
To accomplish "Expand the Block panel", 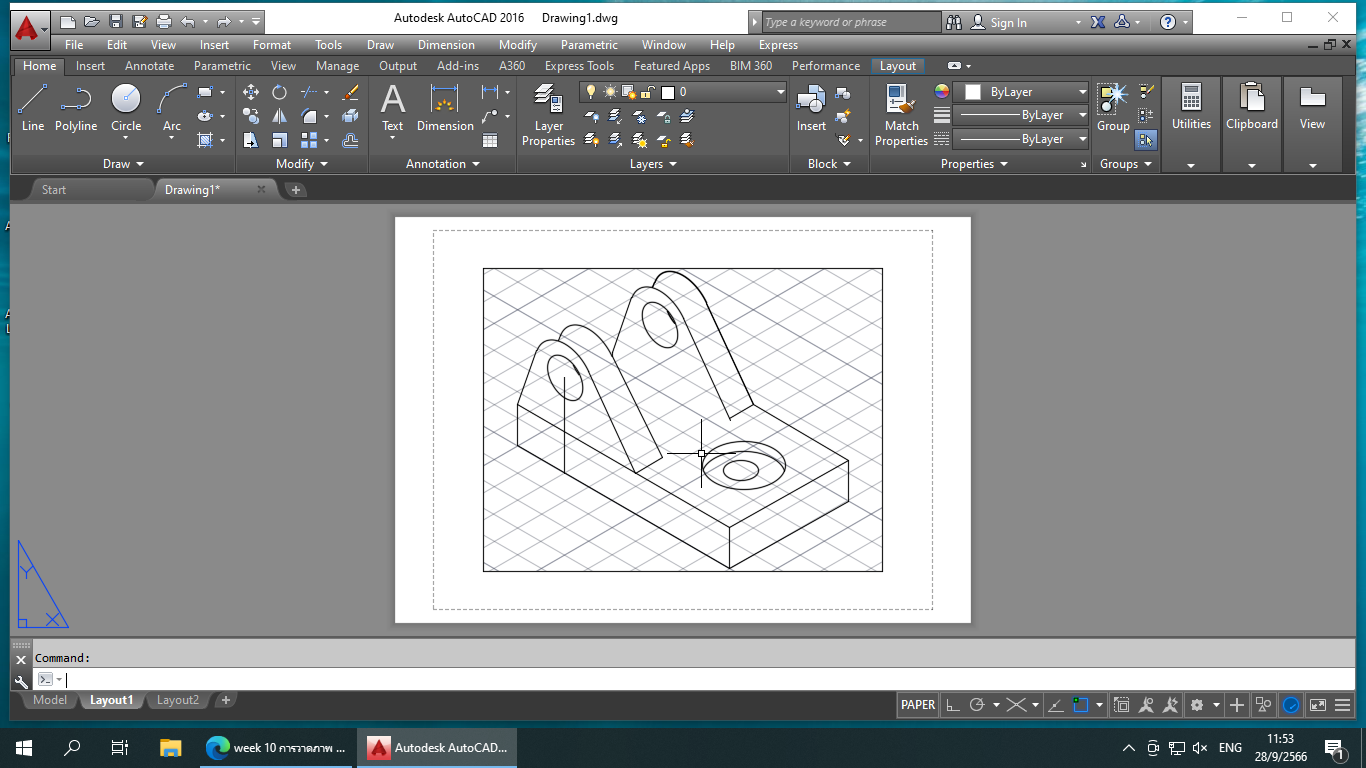I will (x=829, y=164).
